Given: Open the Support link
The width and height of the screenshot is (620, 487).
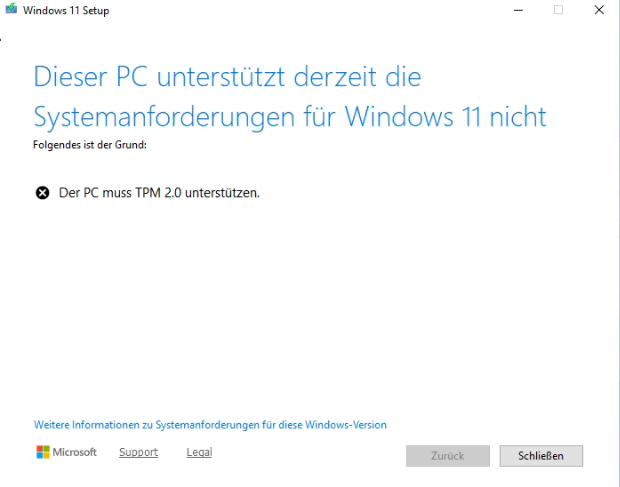Looking at the screenshot, I should click(138, 452).
